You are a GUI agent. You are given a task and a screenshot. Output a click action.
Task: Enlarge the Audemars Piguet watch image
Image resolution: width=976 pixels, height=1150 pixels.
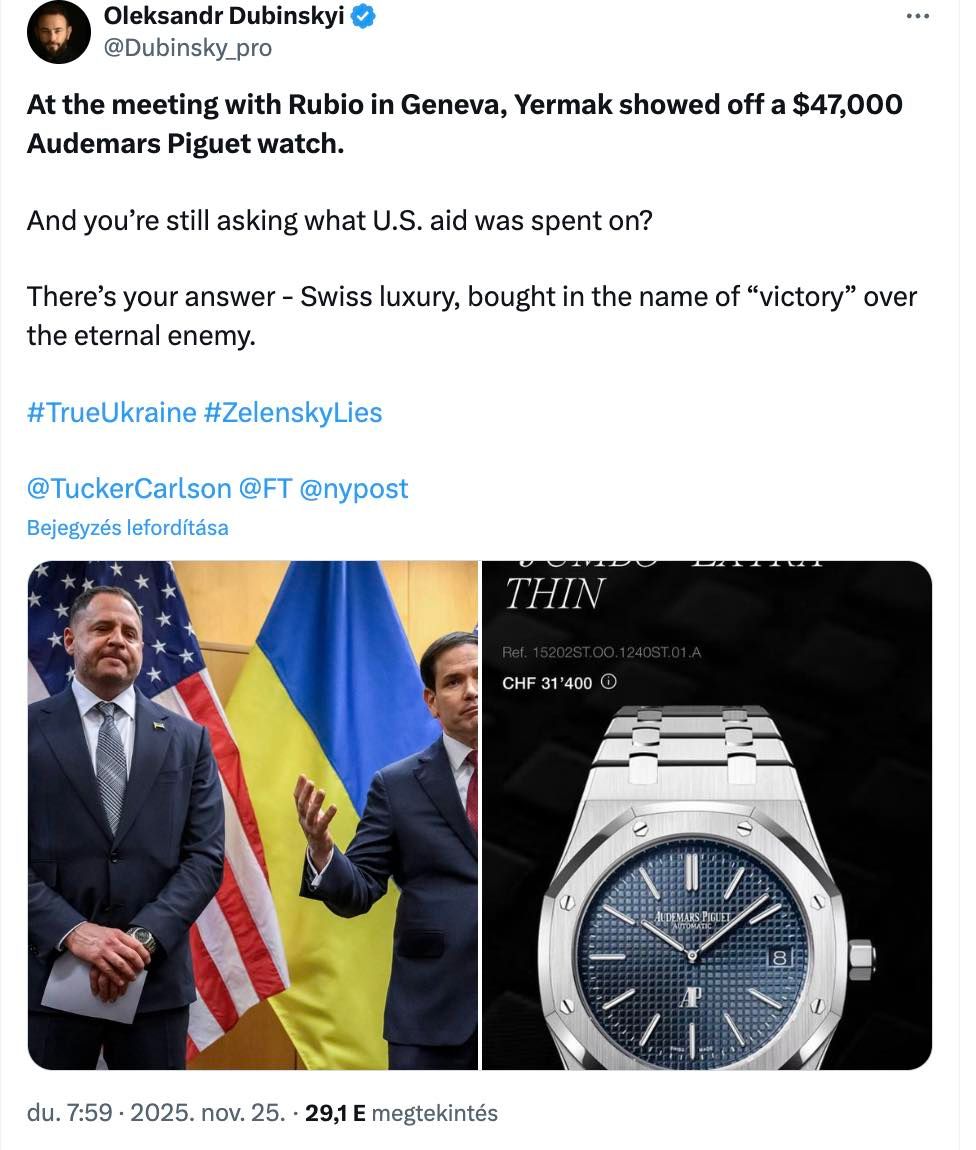click(x=706, y=815)
